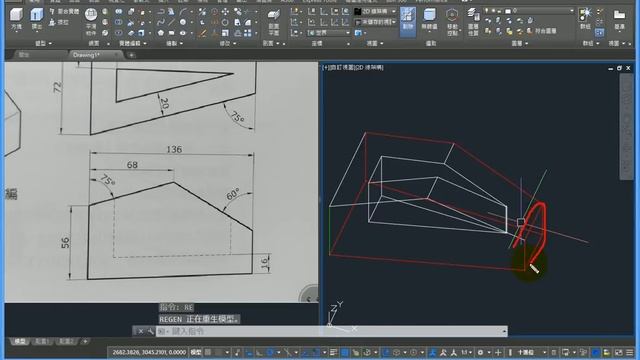Select the Layout2 (配置2) tab
The image size is (640, 360).
(x=66, y=341)
